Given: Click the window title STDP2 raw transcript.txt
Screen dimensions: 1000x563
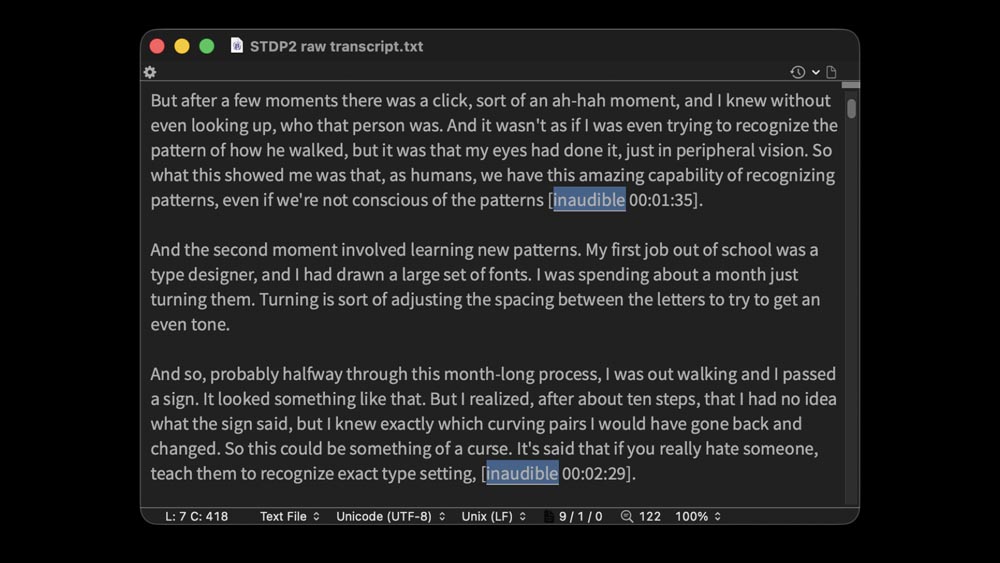Looking at the screenshot, I should (x=336, y=46).
